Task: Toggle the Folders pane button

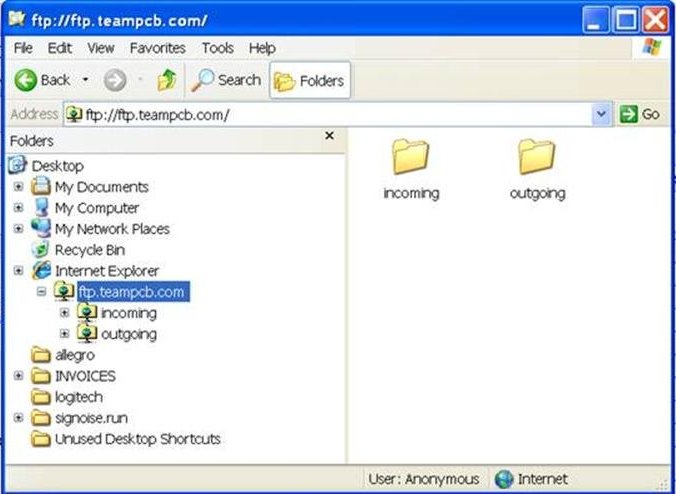Action: (x=310, y=81)
